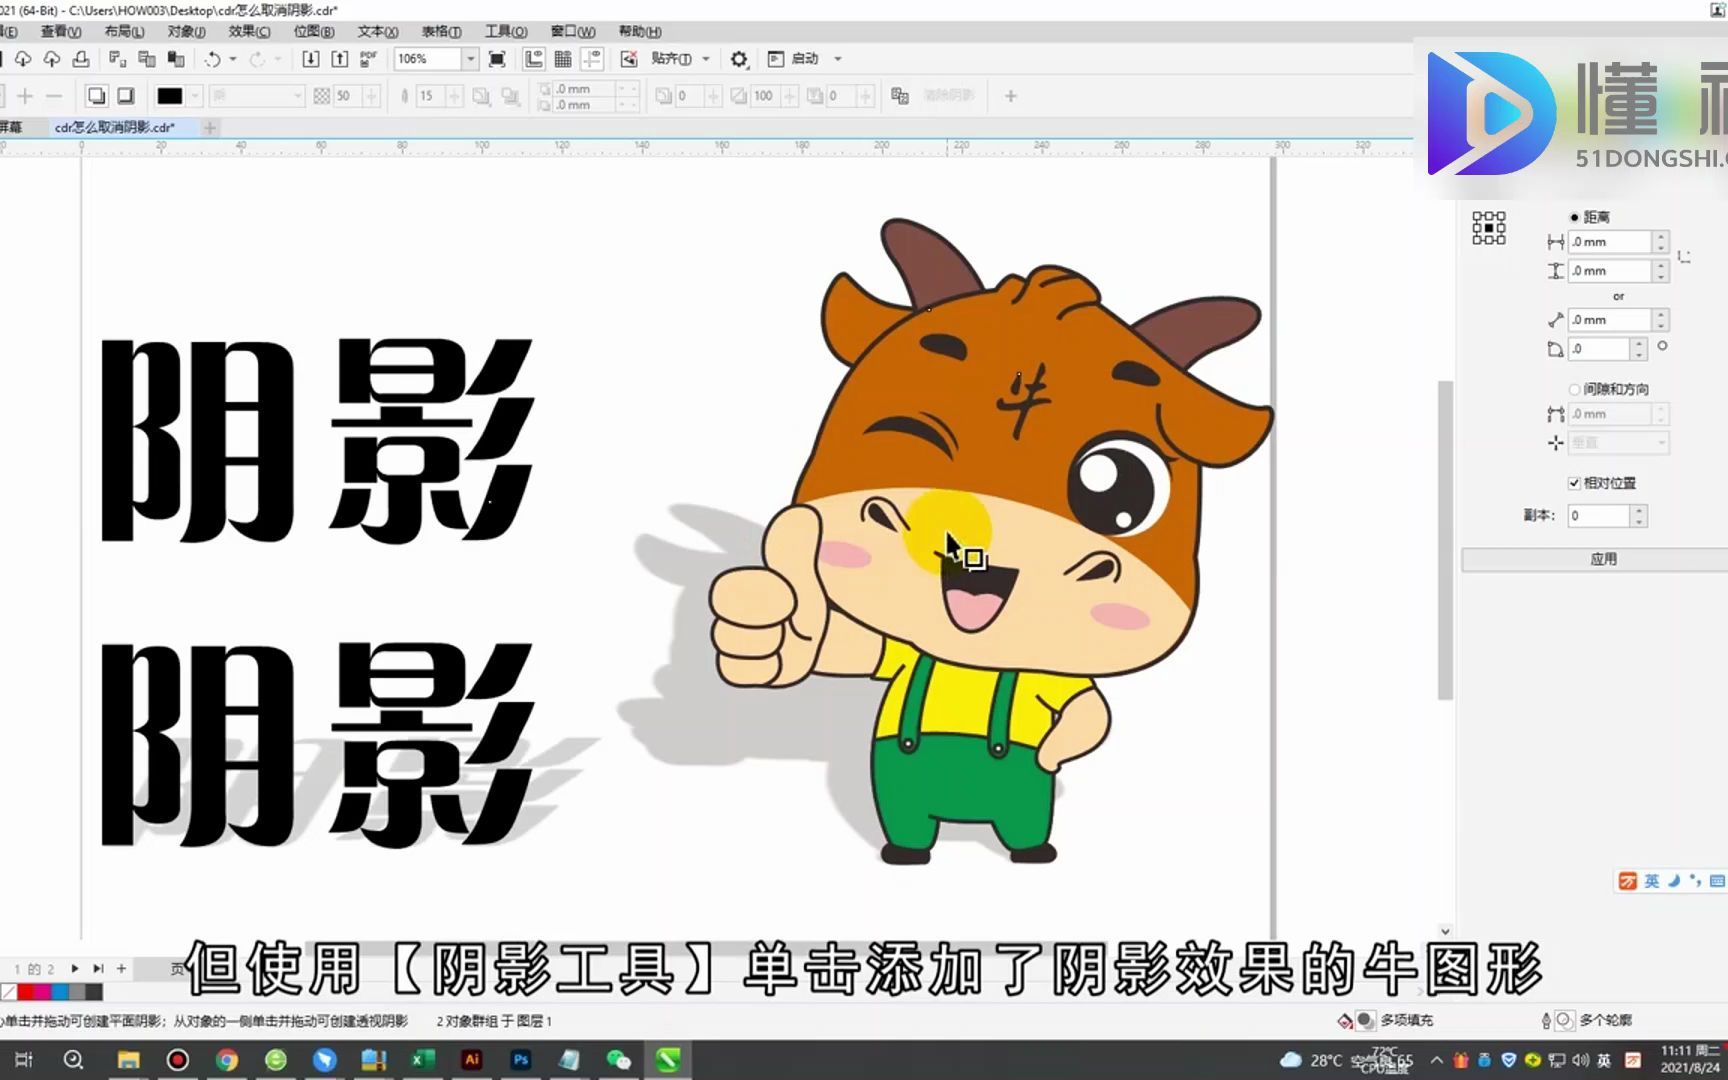This screenshot has width=1728, height=1080.
Task: Open the 106% zoom level dropdown
Action: 470,59
